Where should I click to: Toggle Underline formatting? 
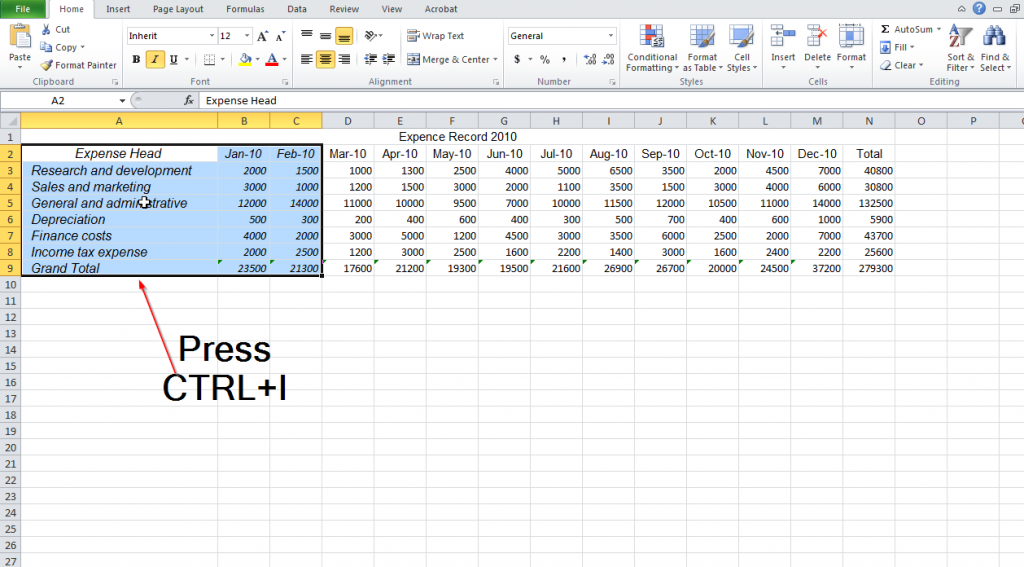(174, 59)
